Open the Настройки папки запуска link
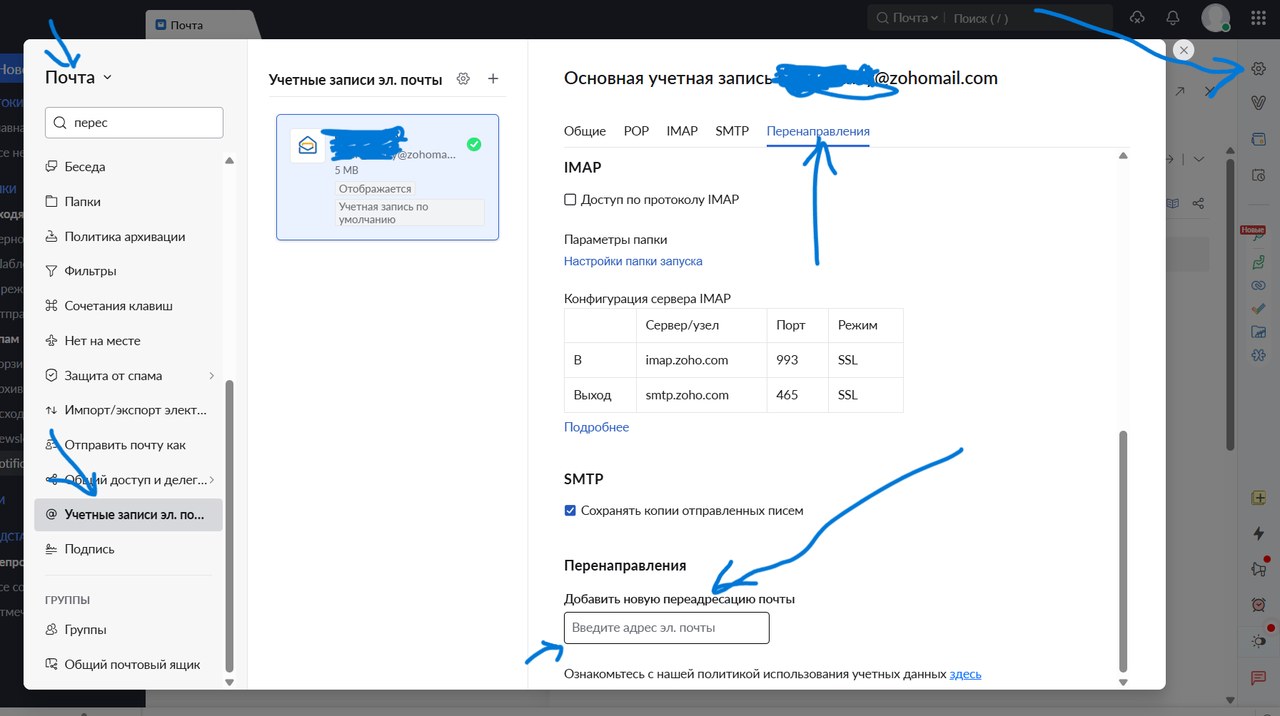This screenshot has width=1280, height=716. [x=632, y=260]
